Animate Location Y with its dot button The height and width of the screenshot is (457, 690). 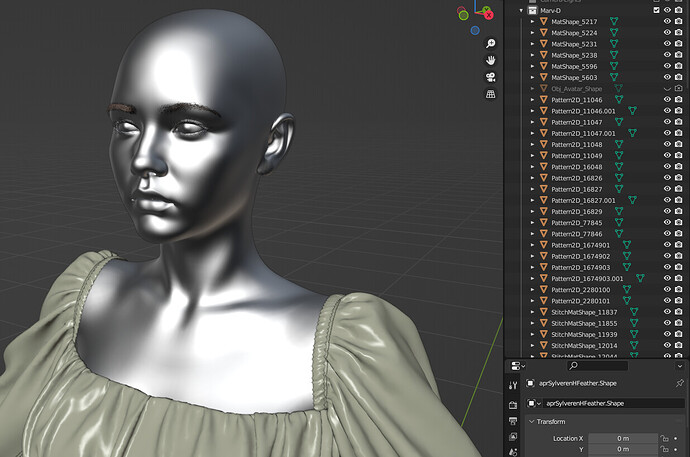point(676,449)
